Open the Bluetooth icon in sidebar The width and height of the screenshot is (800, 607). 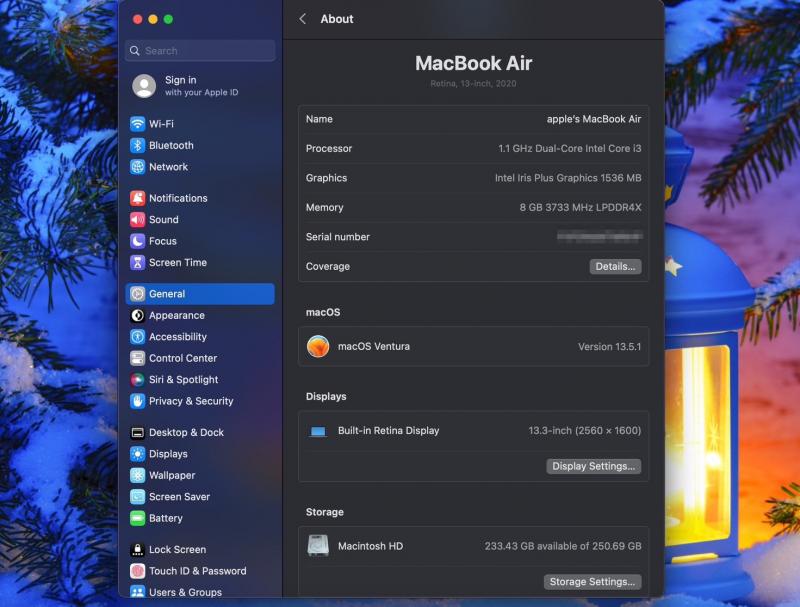[x=137, y=145]
